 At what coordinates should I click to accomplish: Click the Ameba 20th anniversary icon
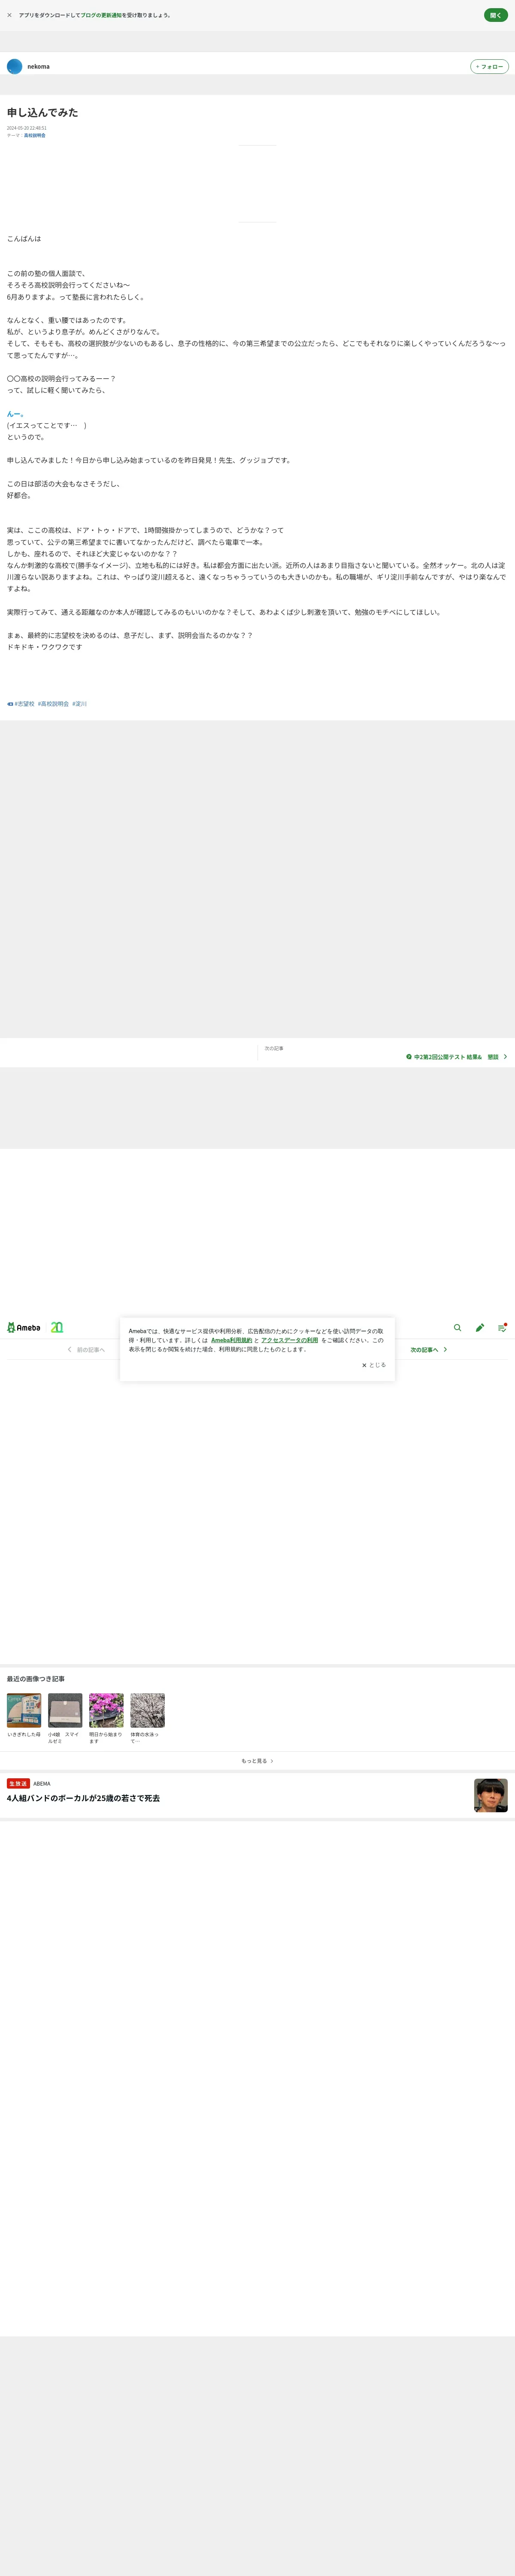click(x=57, y=1328)
